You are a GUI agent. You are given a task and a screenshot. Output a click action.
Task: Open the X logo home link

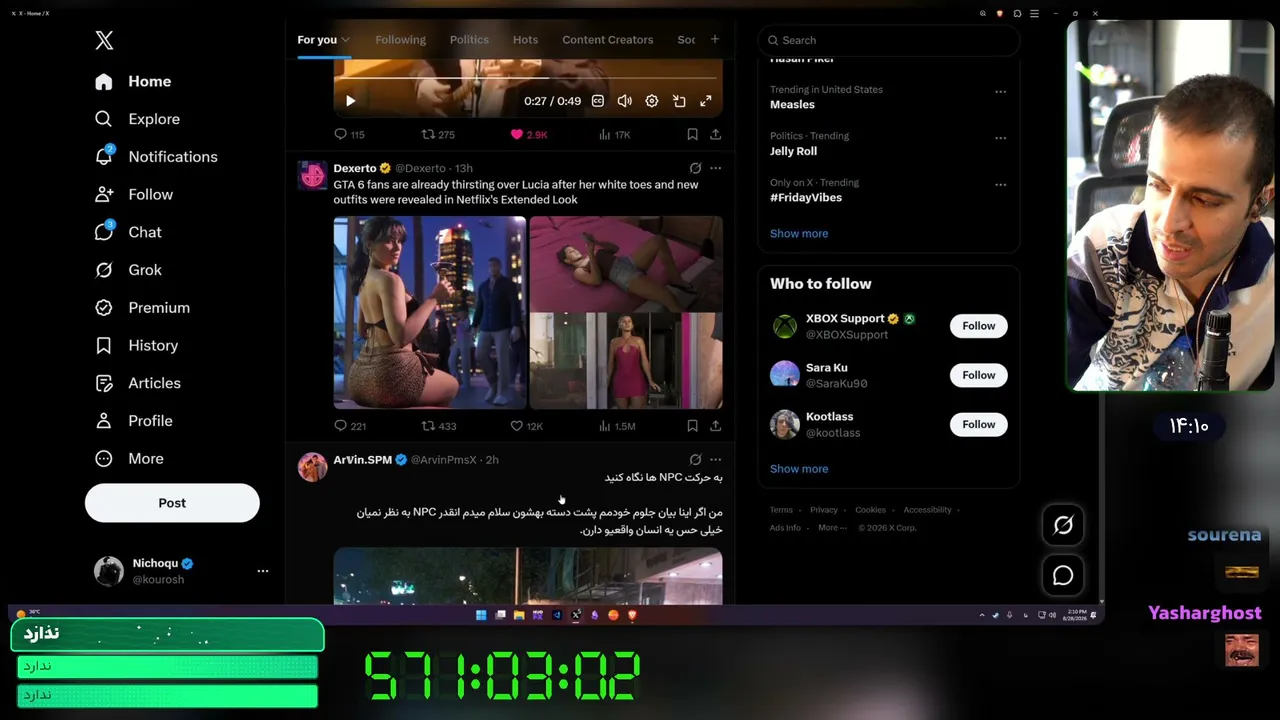(x=104, y=40)
